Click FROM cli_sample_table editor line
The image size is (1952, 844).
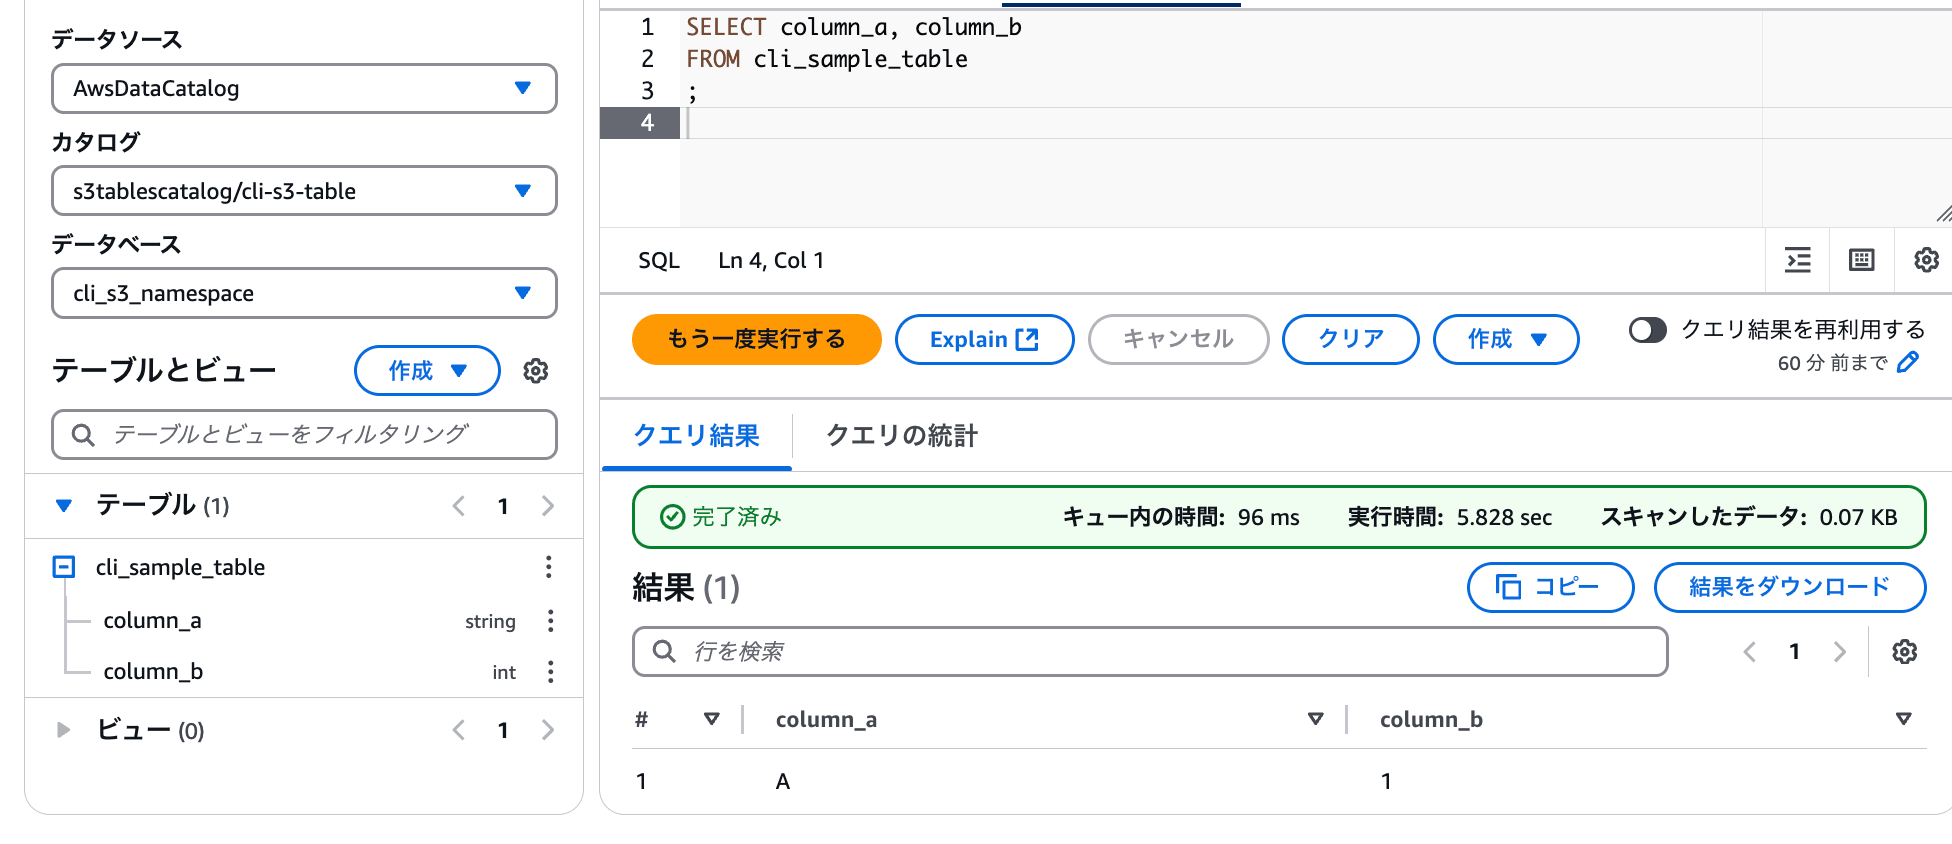[x=827, y=59]
